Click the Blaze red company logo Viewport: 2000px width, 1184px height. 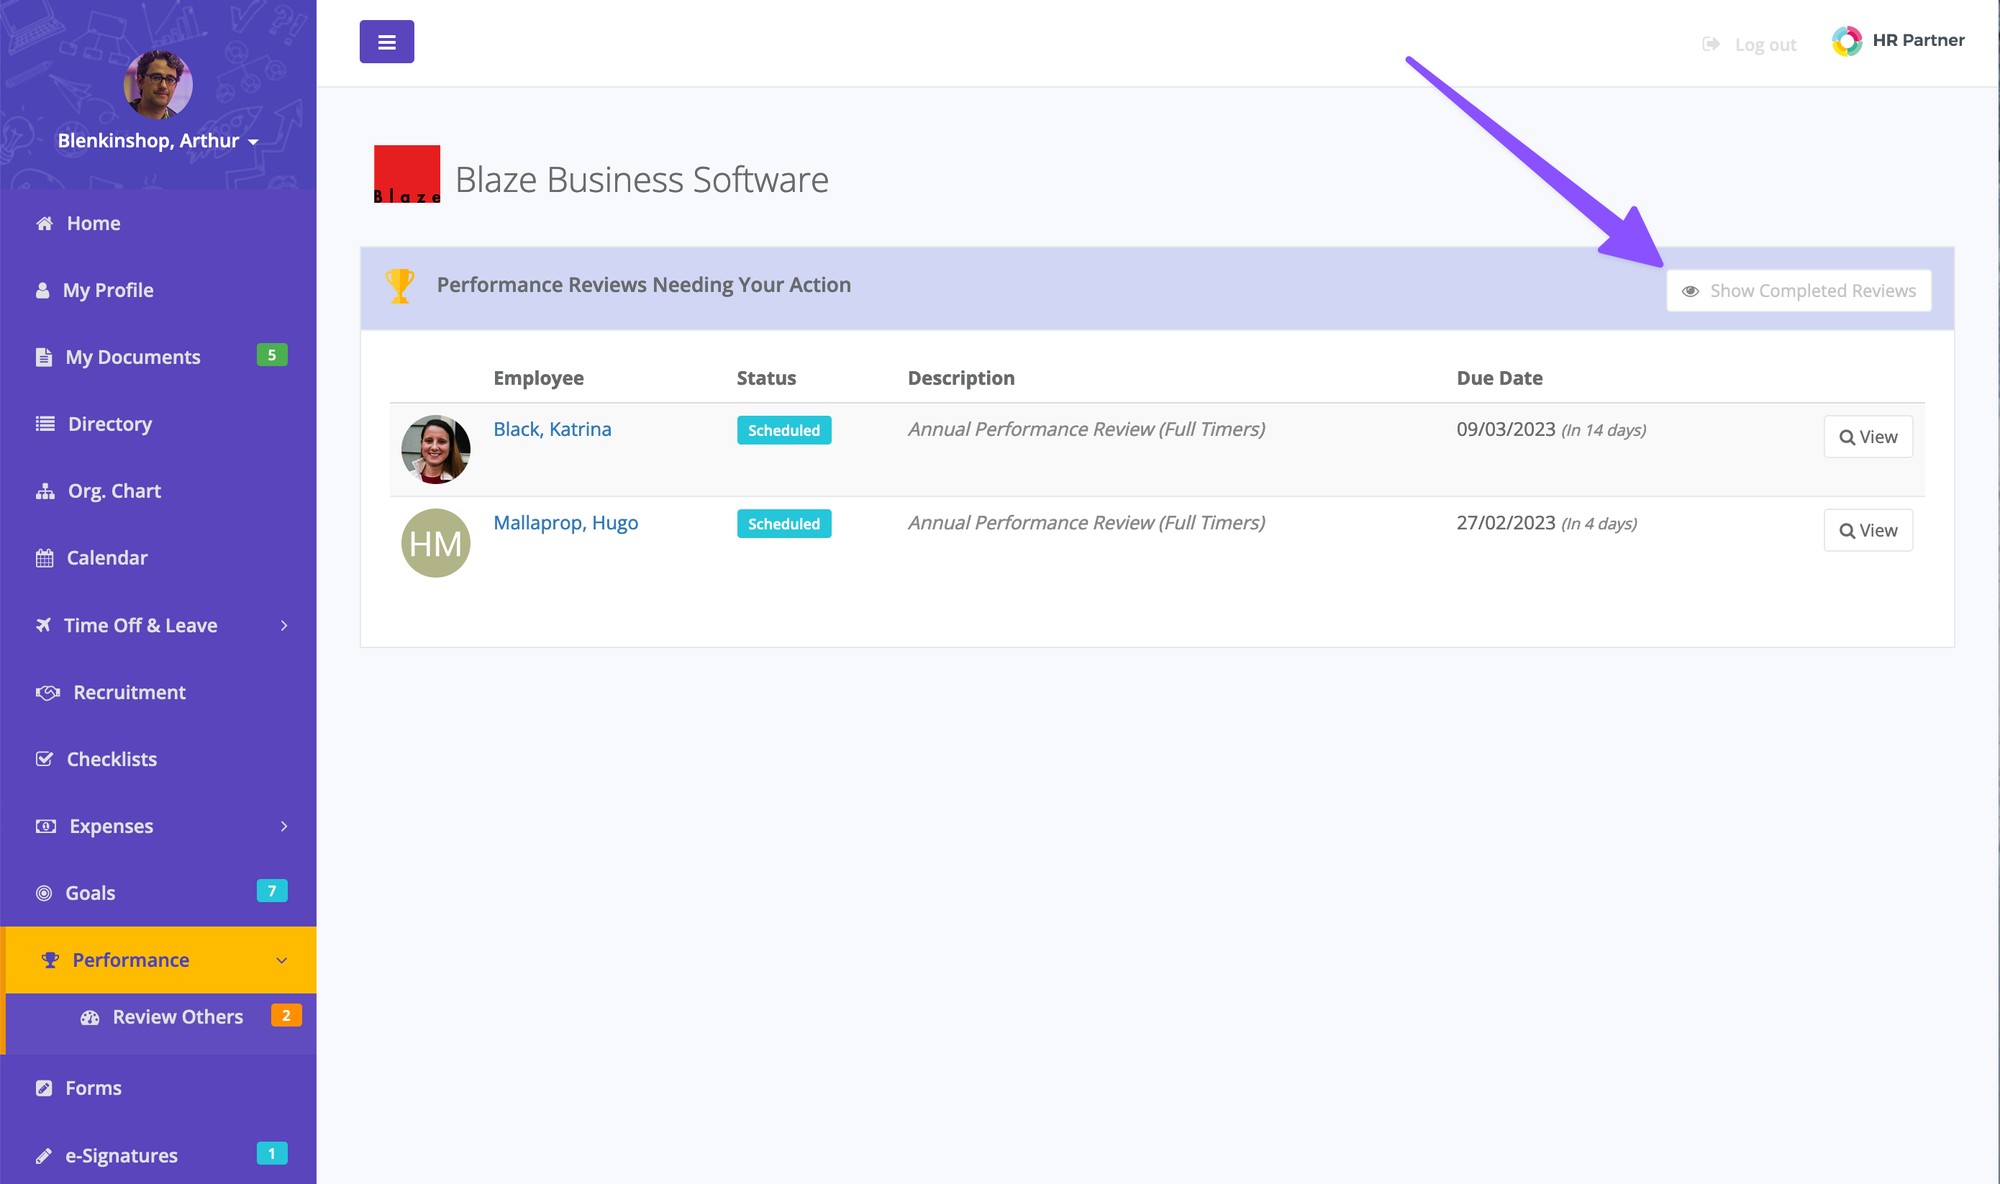pyautogui.click(x=407, y=175)
